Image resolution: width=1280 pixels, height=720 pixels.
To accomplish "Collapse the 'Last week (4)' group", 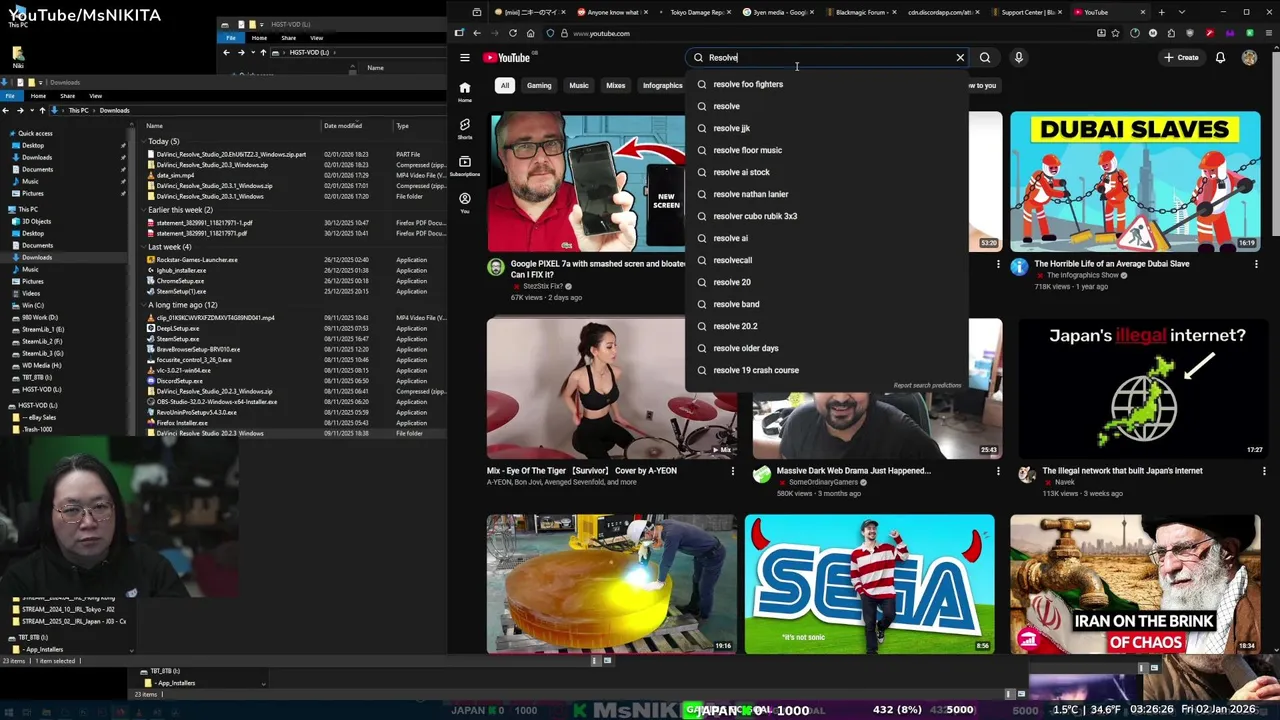I will [x=143, y=247].
